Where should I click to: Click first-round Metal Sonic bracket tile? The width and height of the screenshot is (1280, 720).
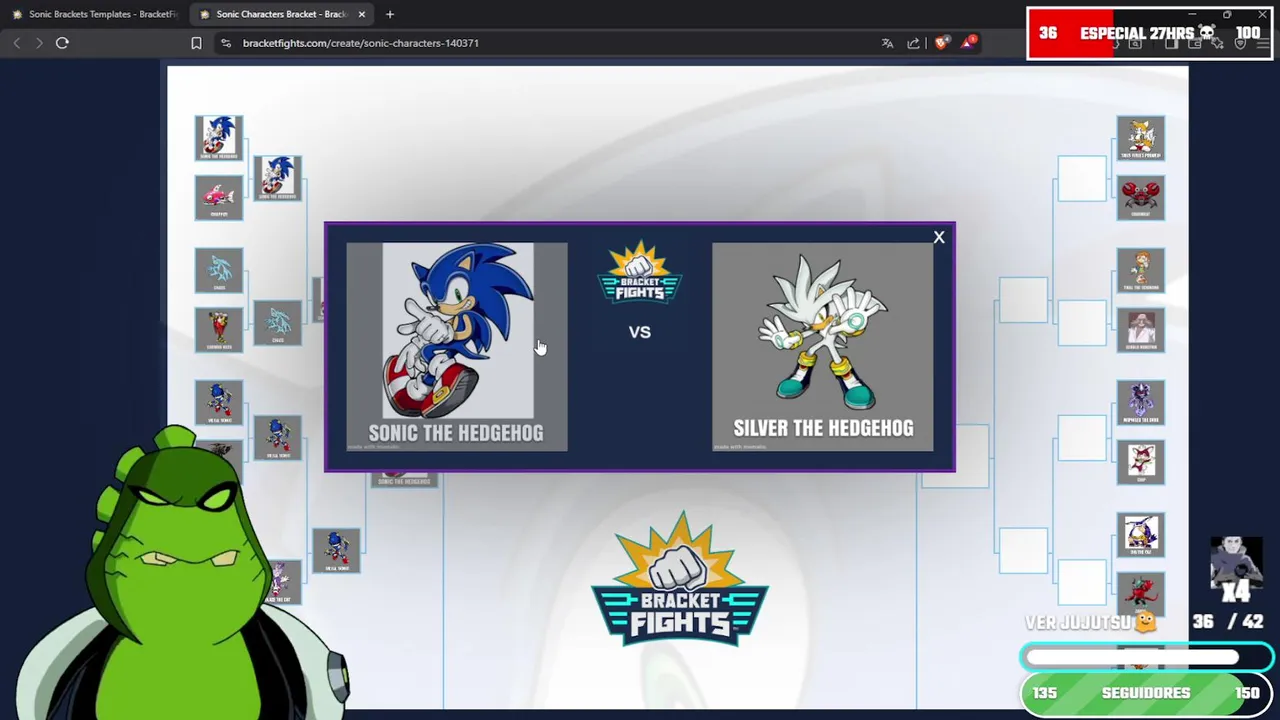[x=219, y=402]
